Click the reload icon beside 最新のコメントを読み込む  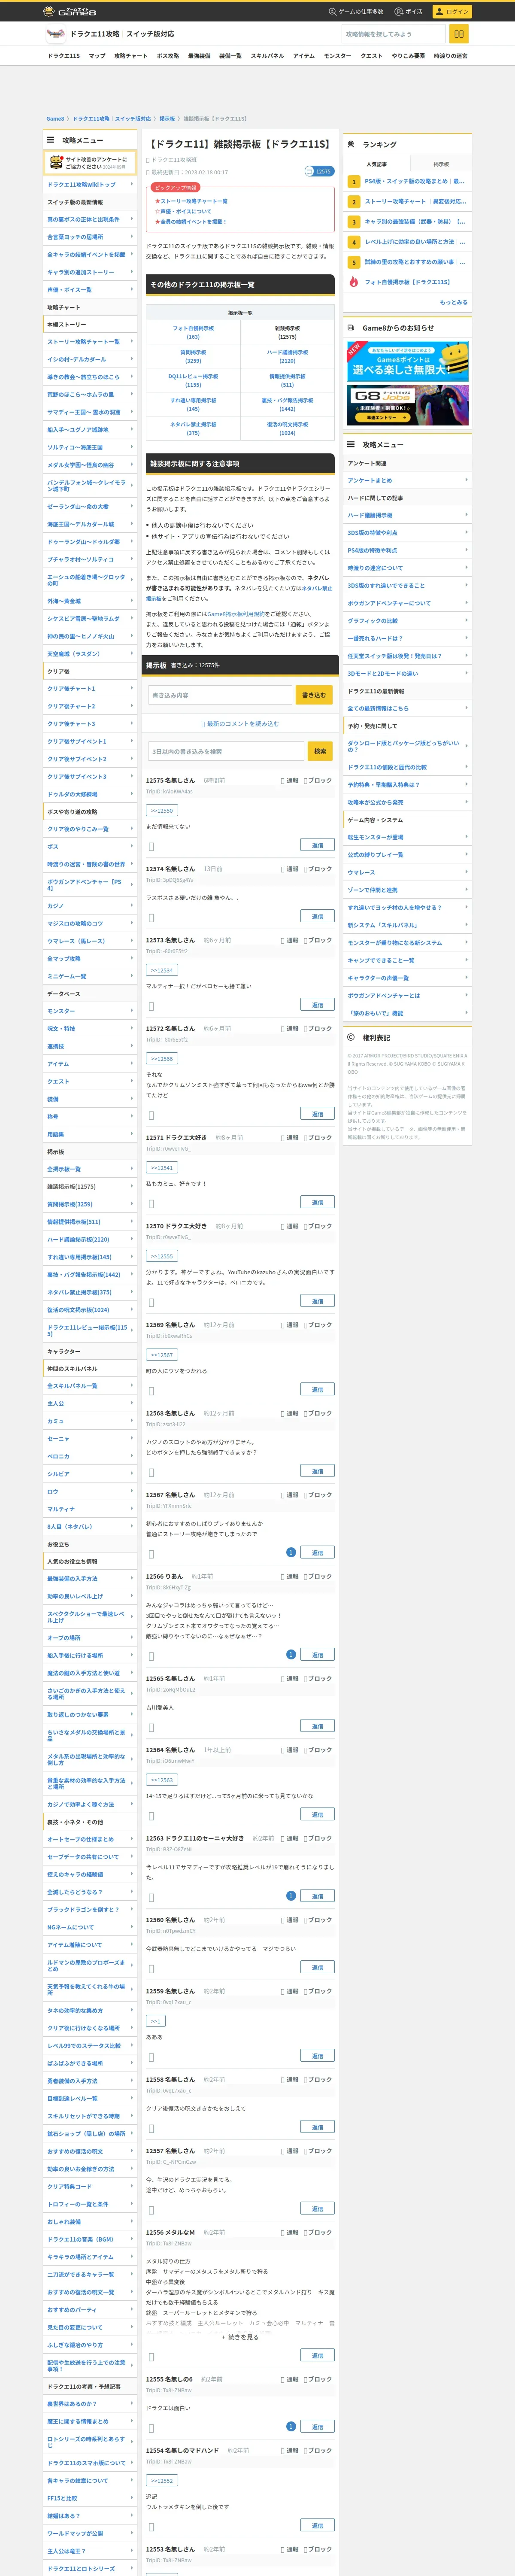point(203,724)
